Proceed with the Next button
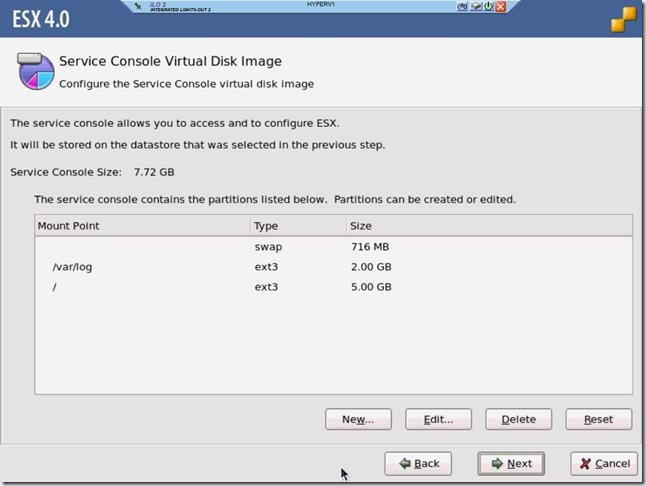This screenshot has height=486, width=646. point(511,463)
